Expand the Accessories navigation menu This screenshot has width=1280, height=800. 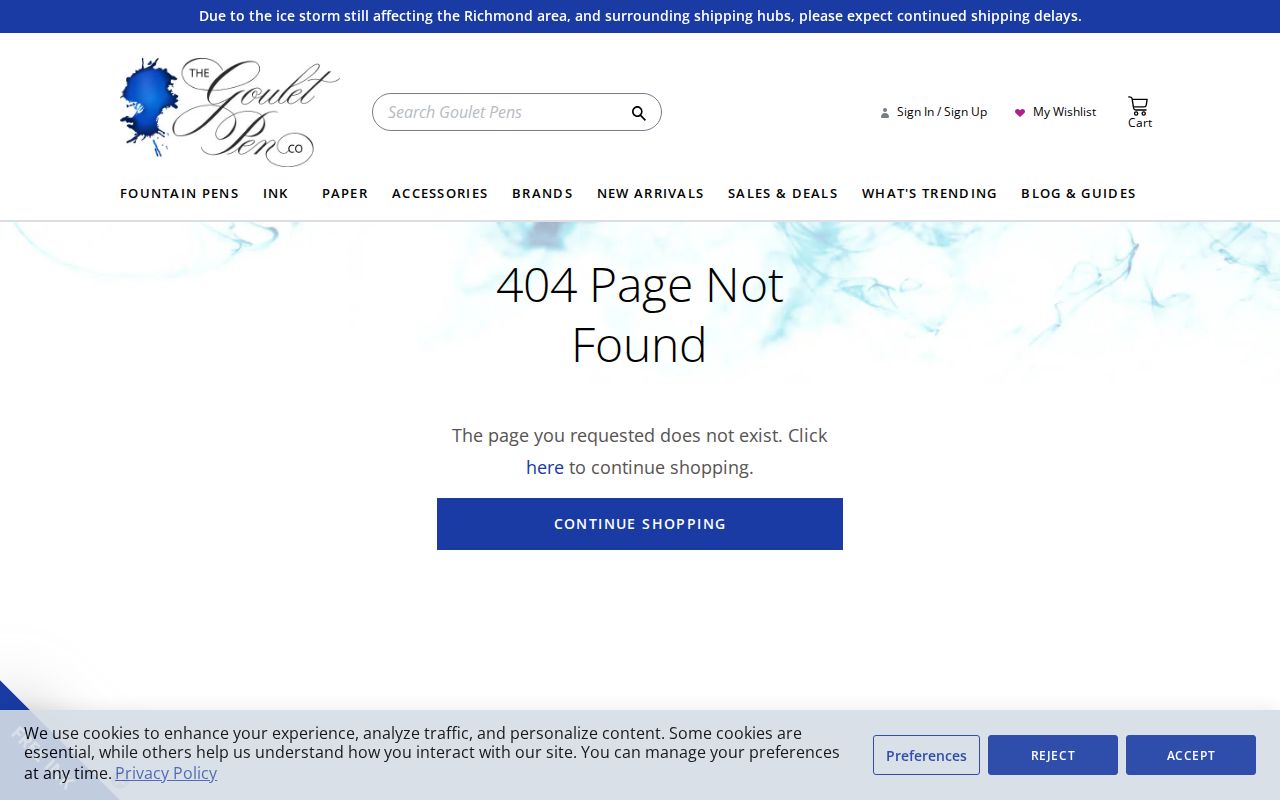click(439, 193)
